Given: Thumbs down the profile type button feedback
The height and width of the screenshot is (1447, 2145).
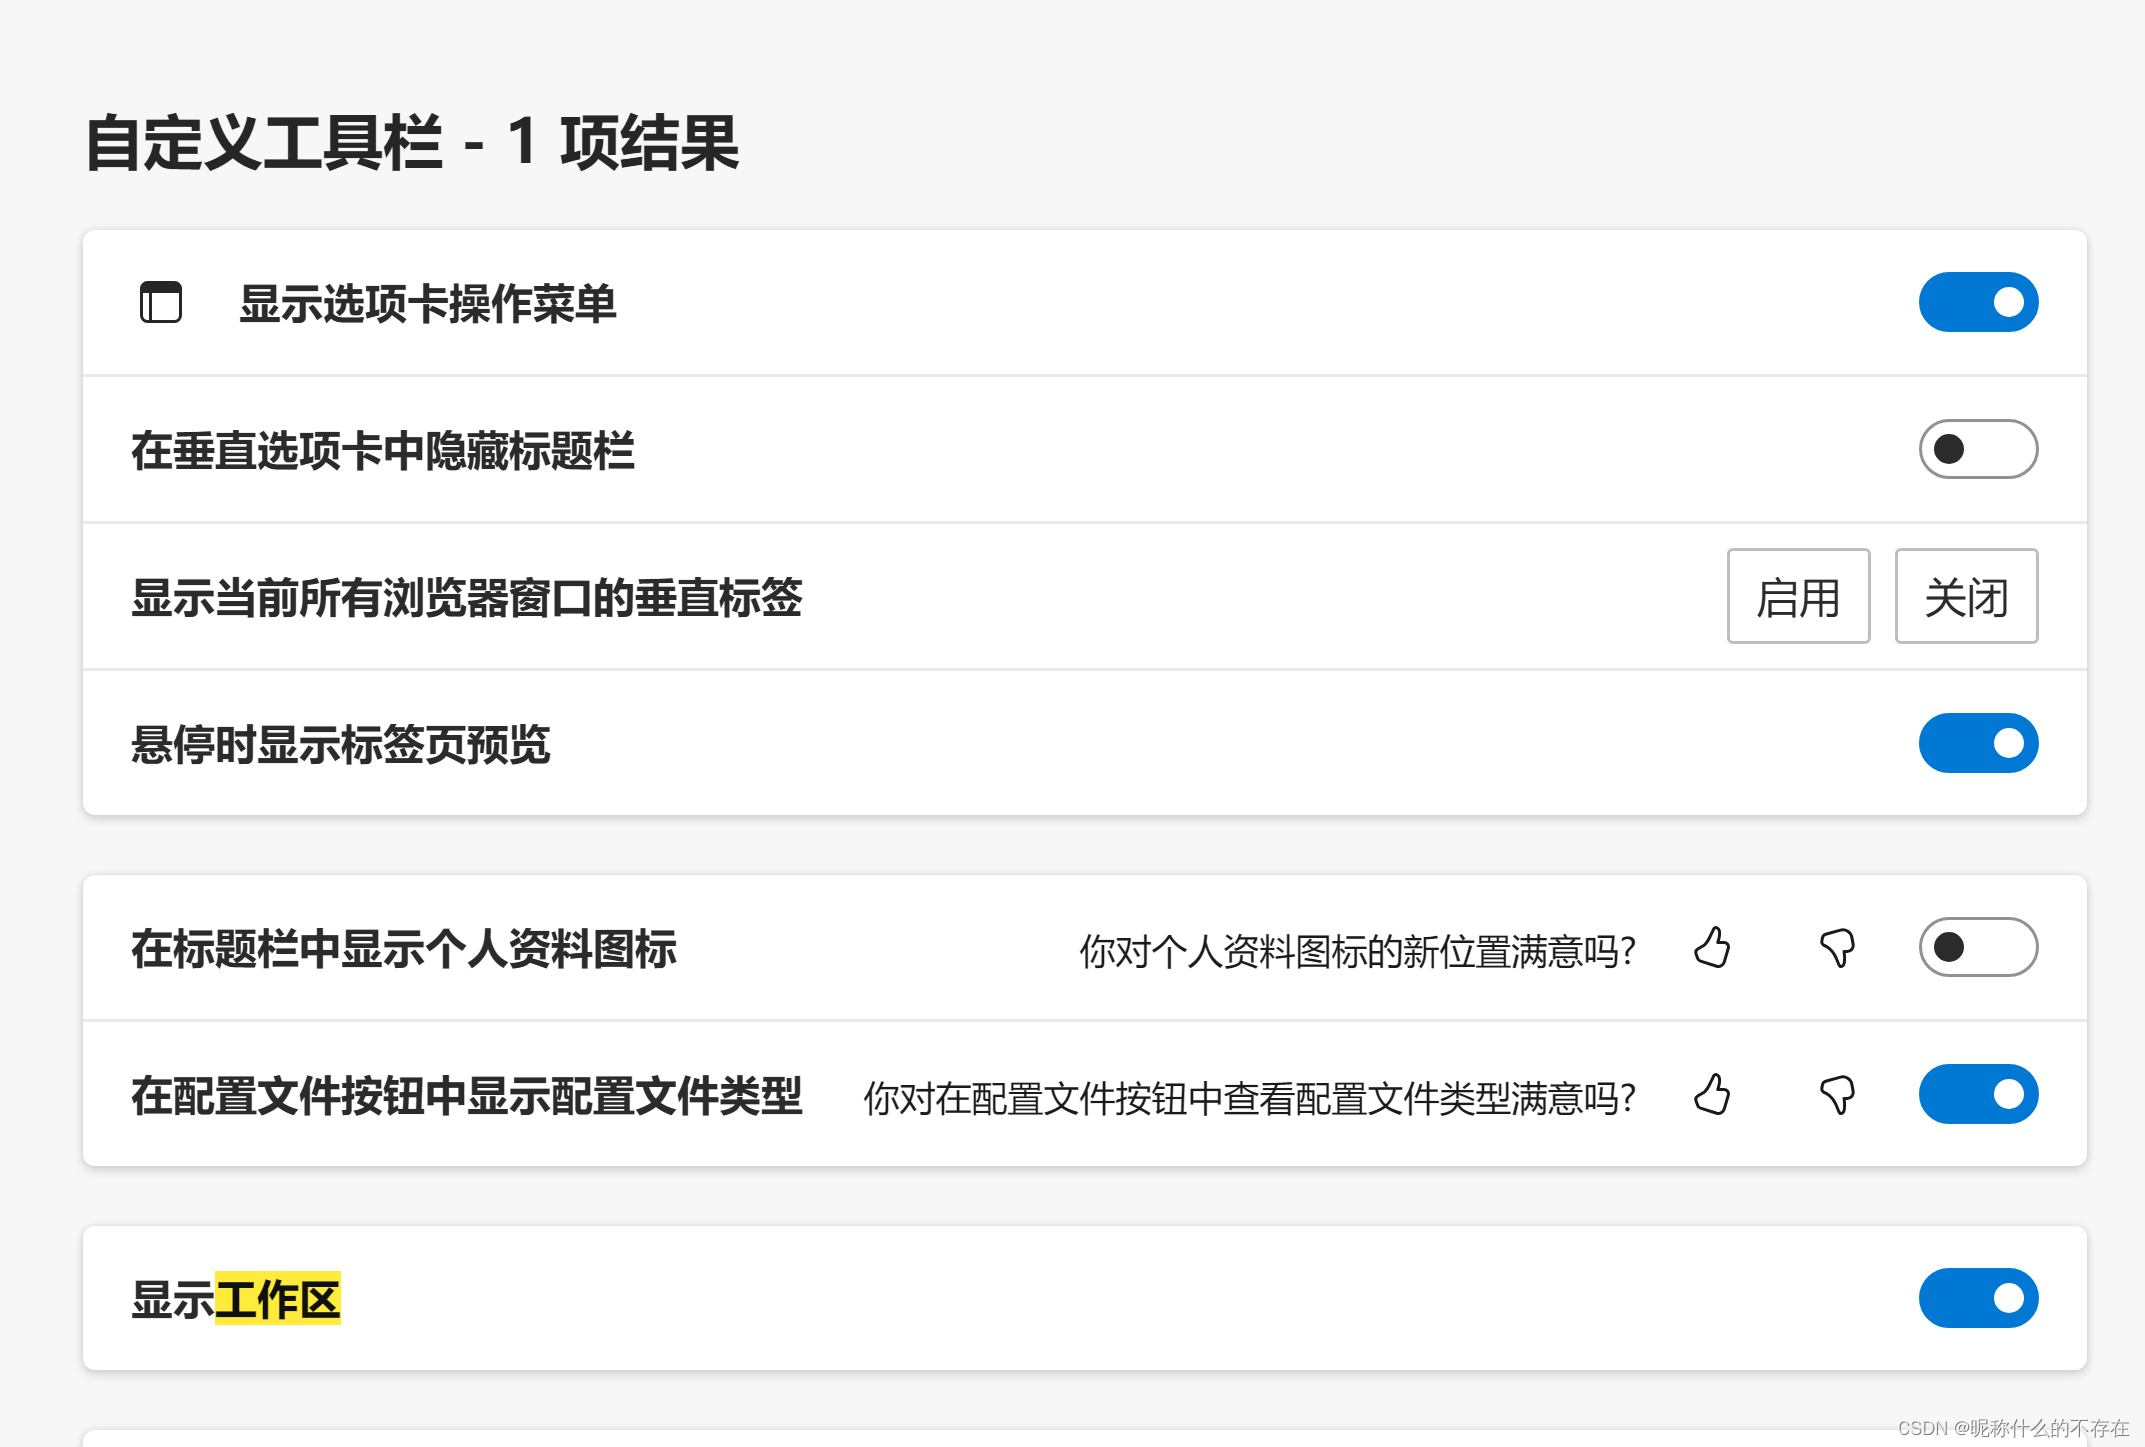Looking at the screenshot, I should coord(1837,1095).
